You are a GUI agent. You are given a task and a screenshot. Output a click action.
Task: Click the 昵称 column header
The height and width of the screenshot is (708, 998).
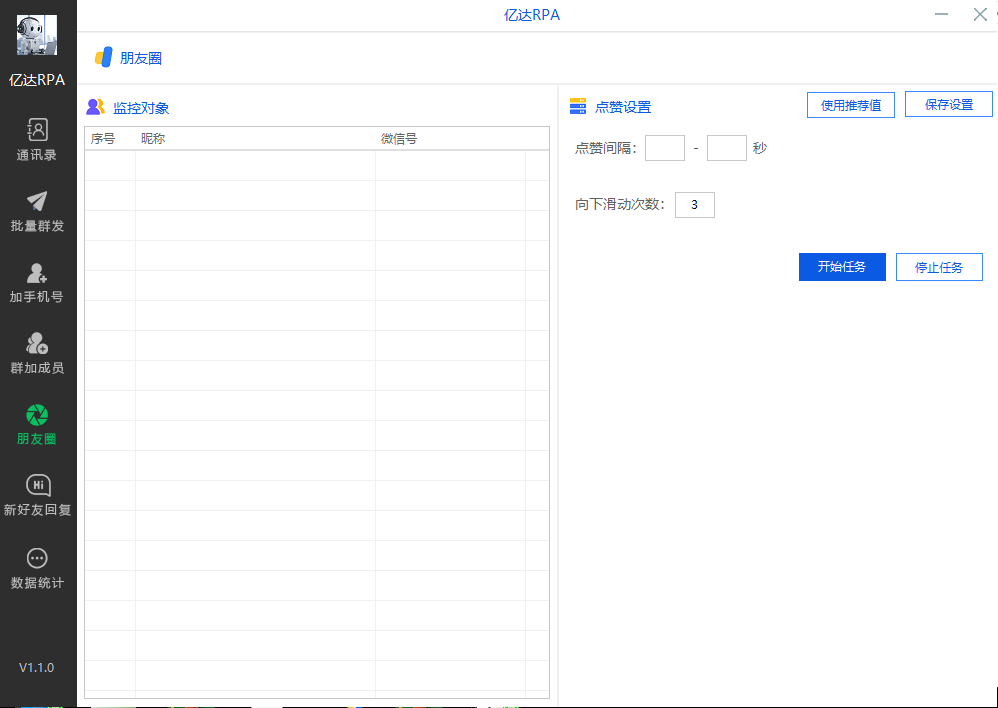[x=153, y=139]
